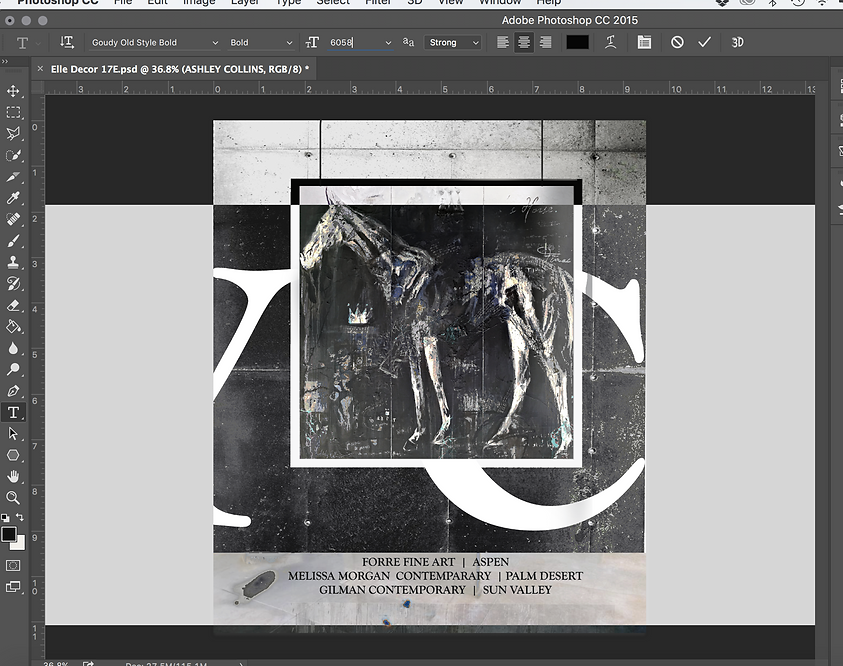
Task: Choose the Eraser tool
Action: [14, 306]
